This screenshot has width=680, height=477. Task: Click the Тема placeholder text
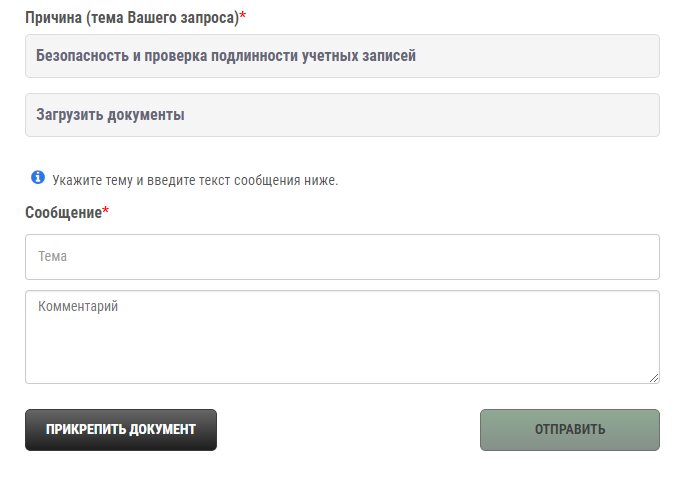click(x=52, y=257)
